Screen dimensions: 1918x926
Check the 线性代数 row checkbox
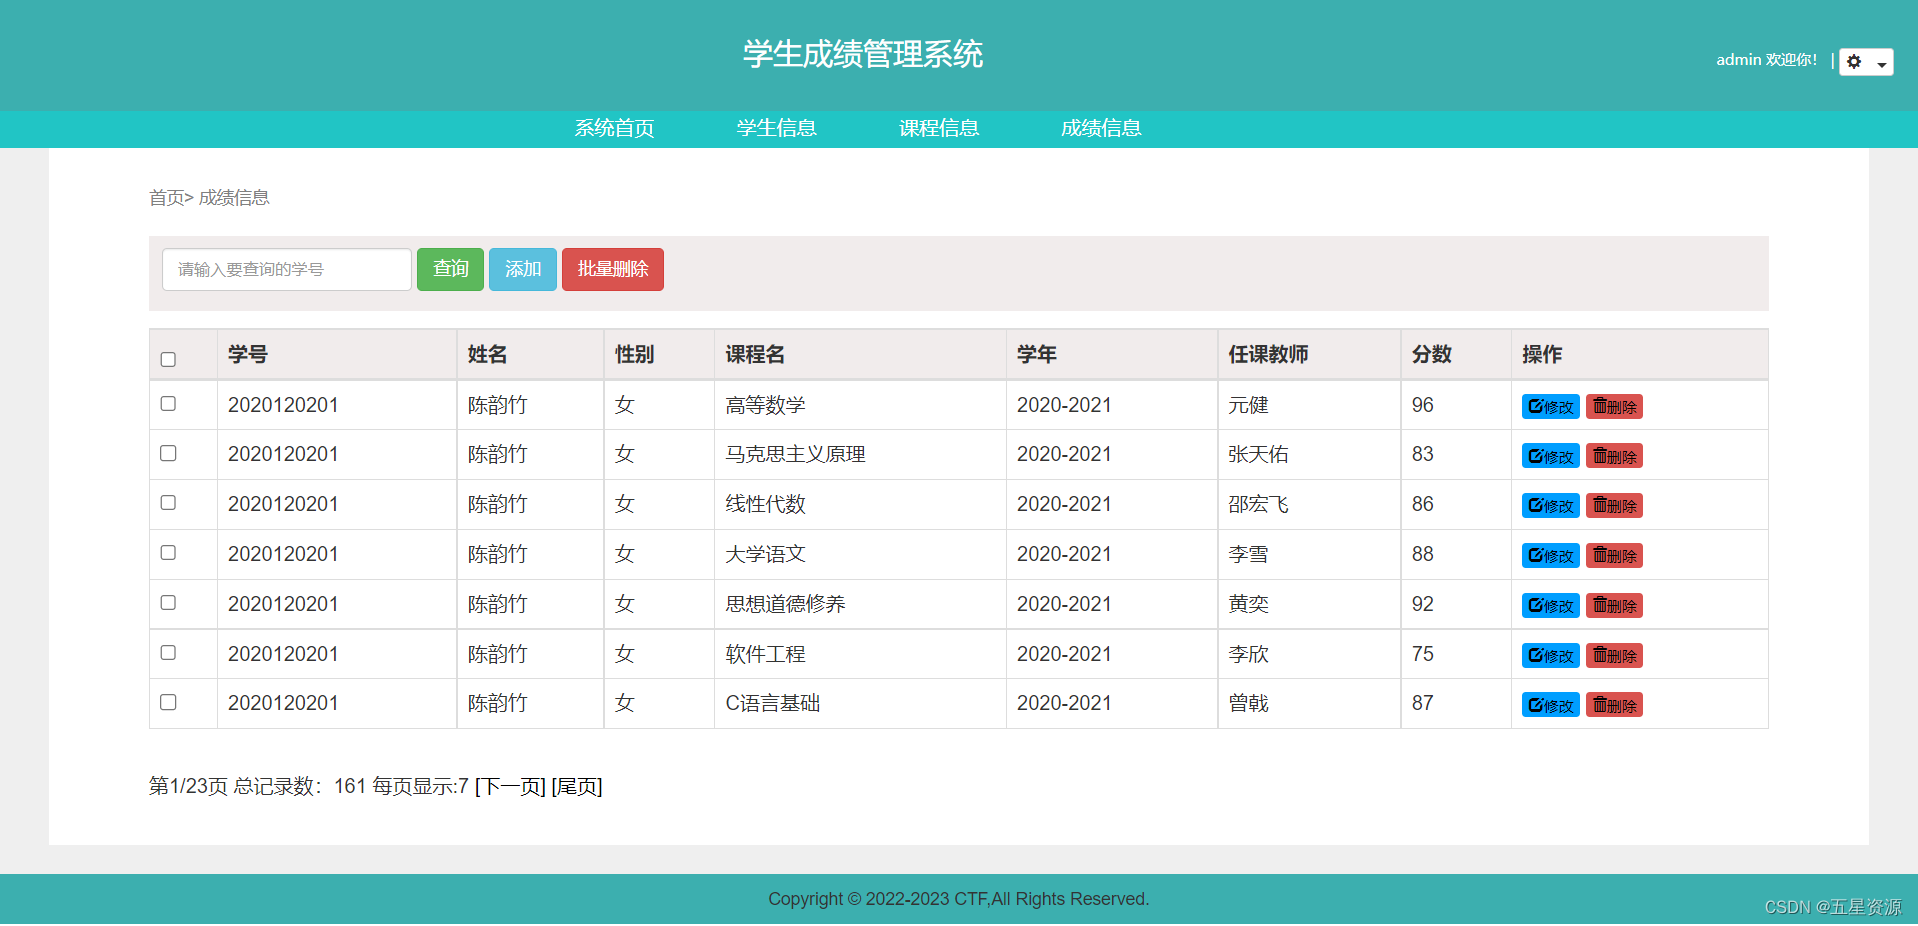point(168,502)
